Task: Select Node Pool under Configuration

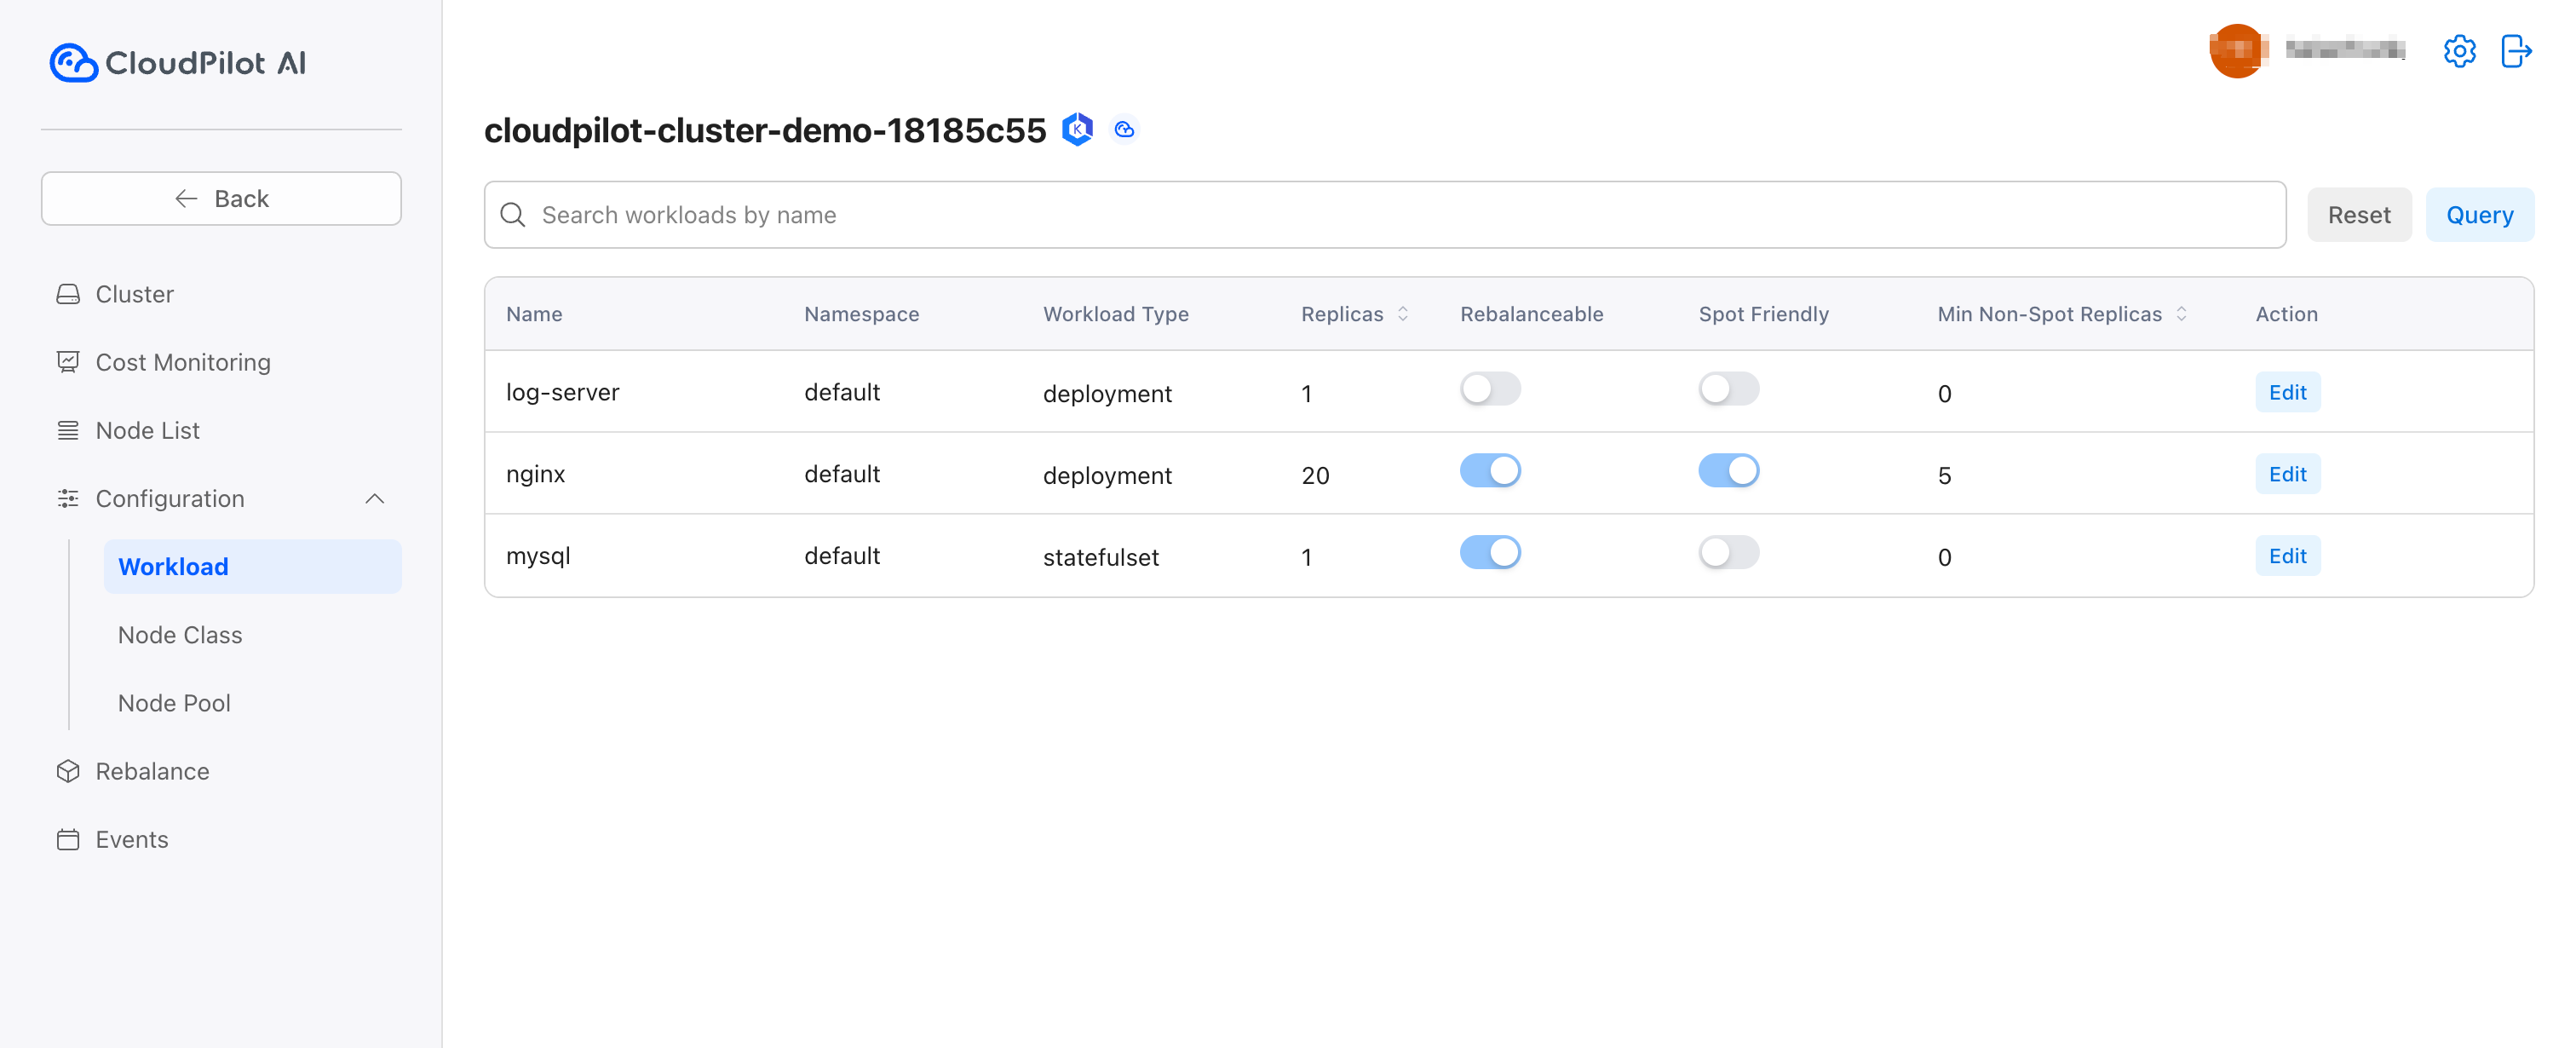Action: click(x=174, y=702)
